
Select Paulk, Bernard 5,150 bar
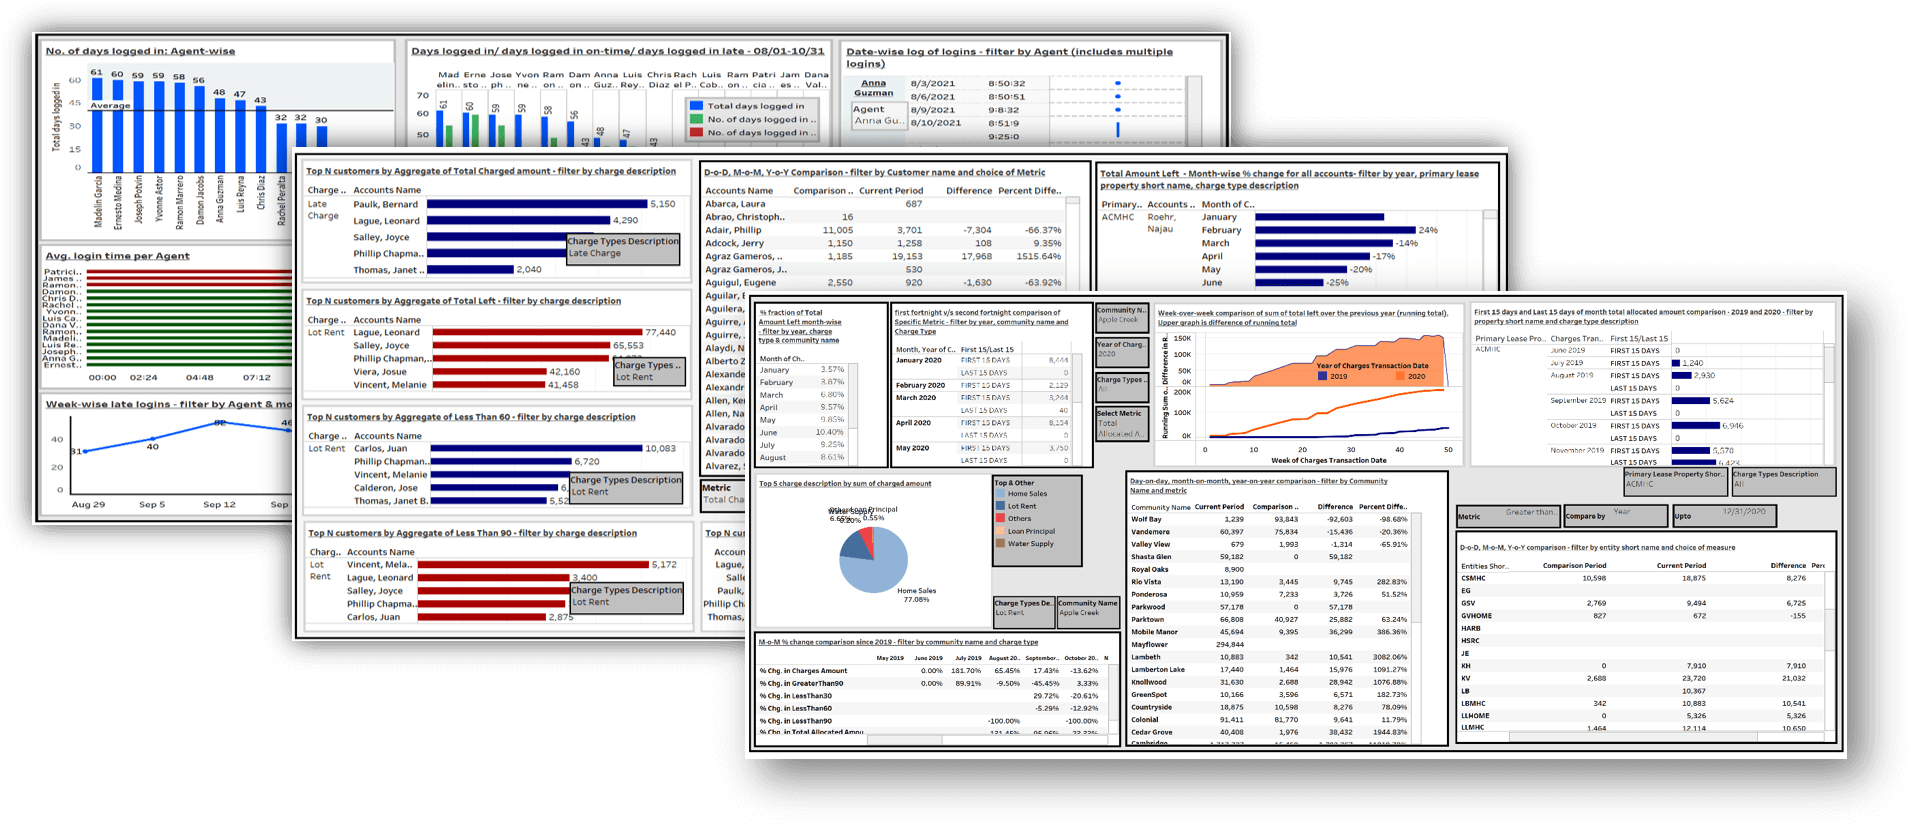coord(537,204)
